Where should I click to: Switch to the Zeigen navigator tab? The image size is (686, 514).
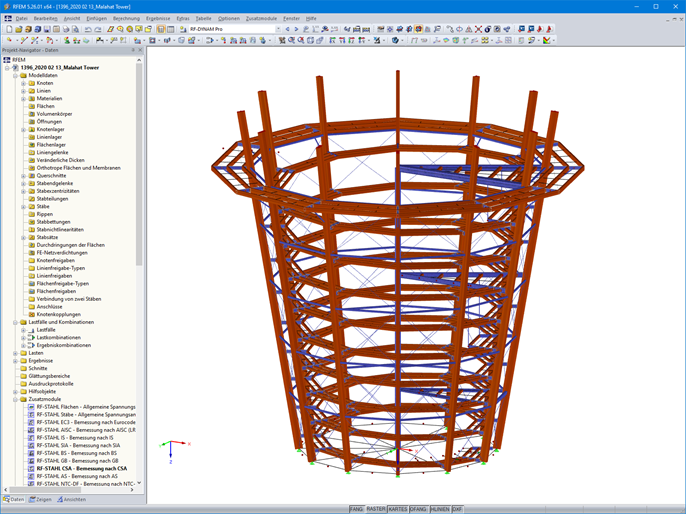(x=40, y=499)
